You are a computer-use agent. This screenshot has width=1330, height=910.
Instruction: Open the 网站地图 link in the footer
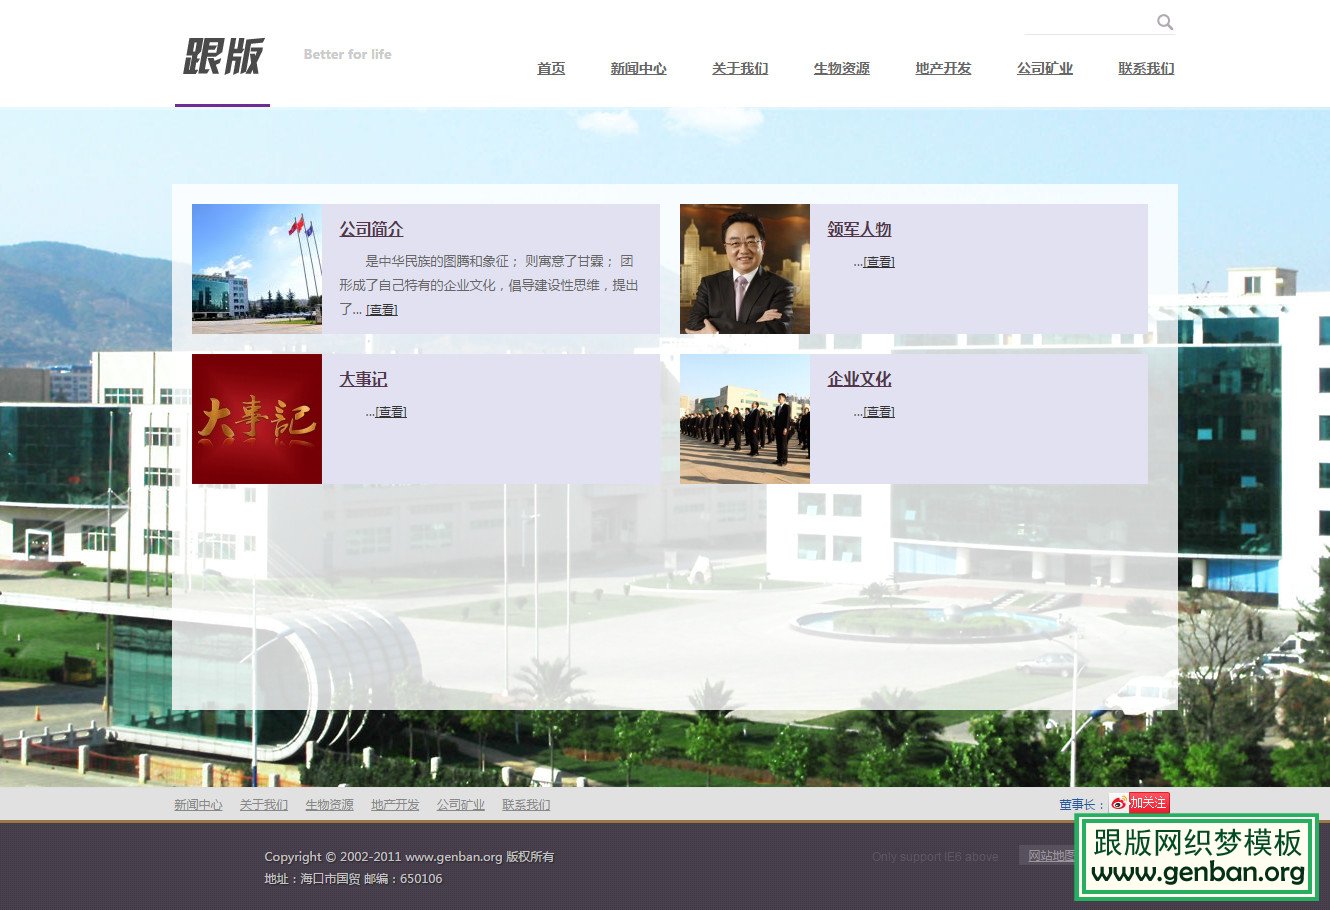(x=1053, y=856)
